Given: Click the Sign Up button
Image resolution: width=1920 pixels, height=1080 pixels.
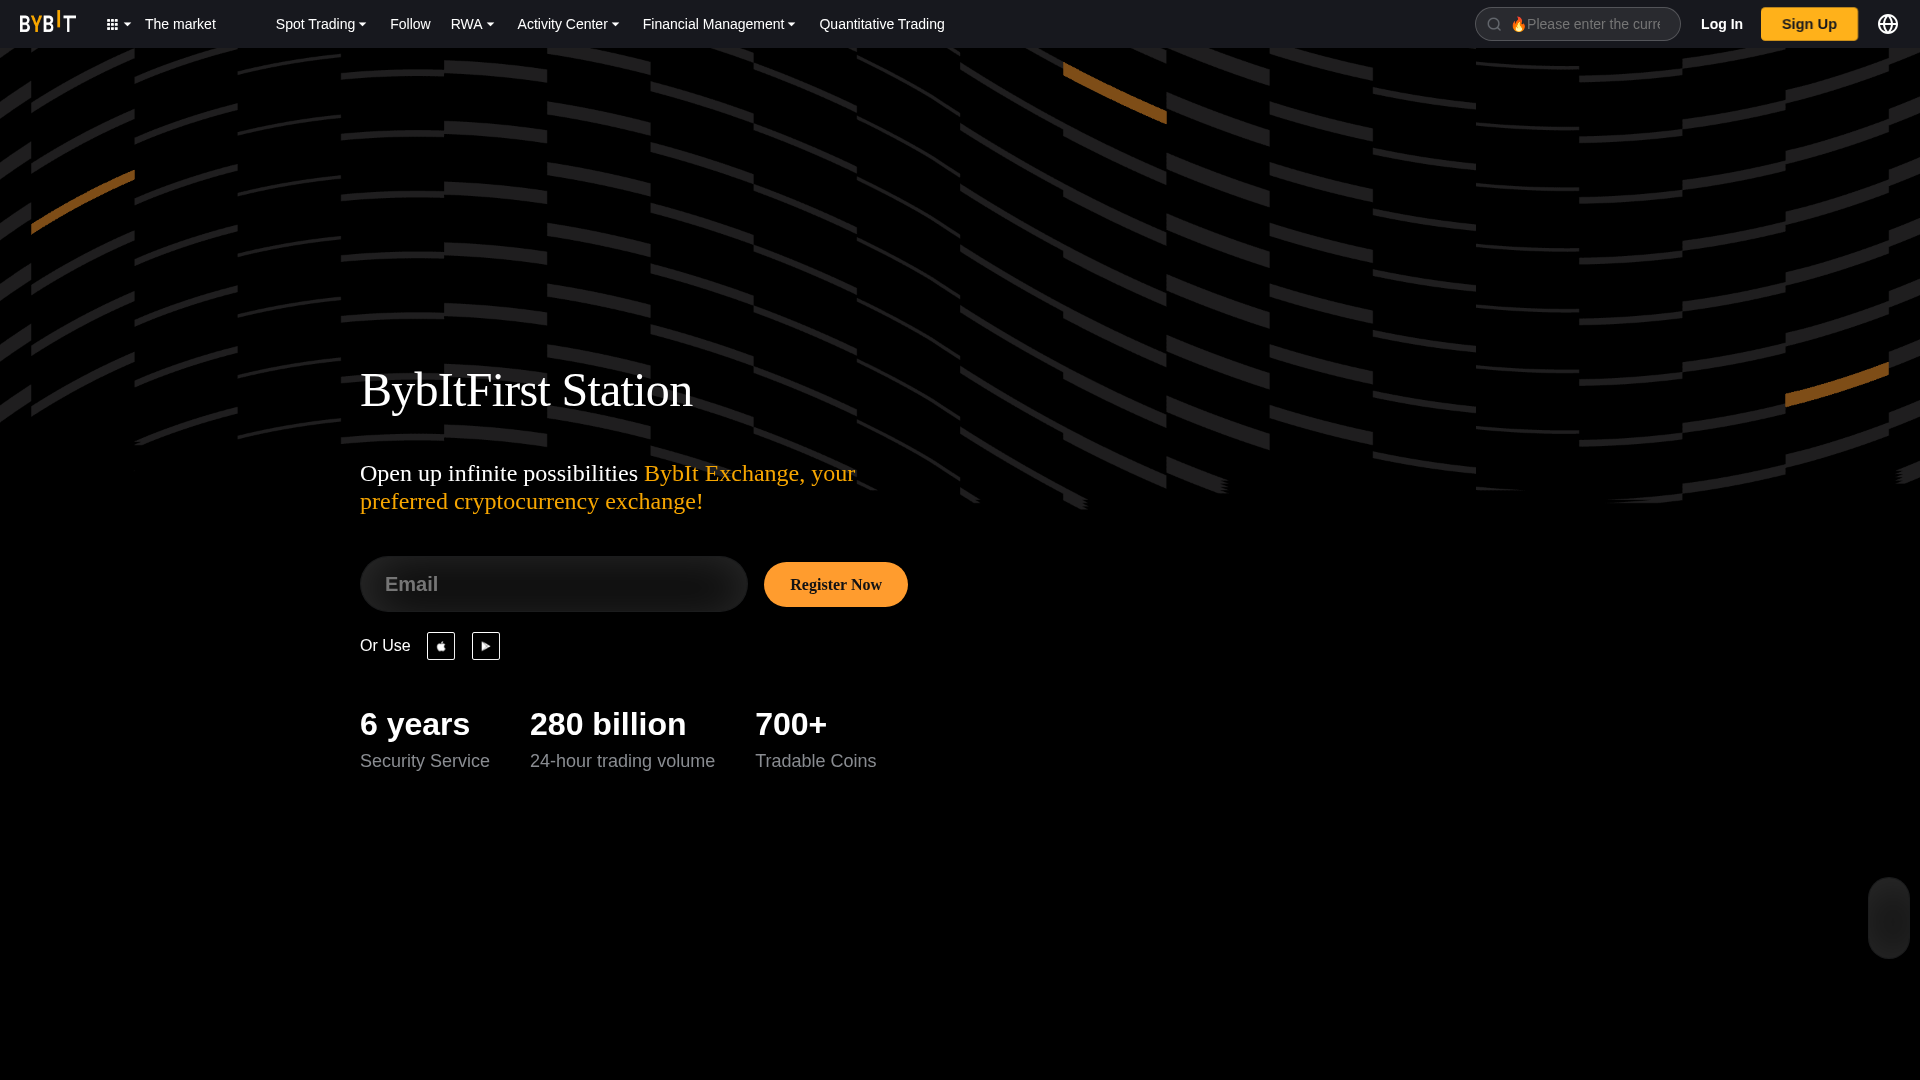Looking at the screenshot, I should [x=1809, y=24].
